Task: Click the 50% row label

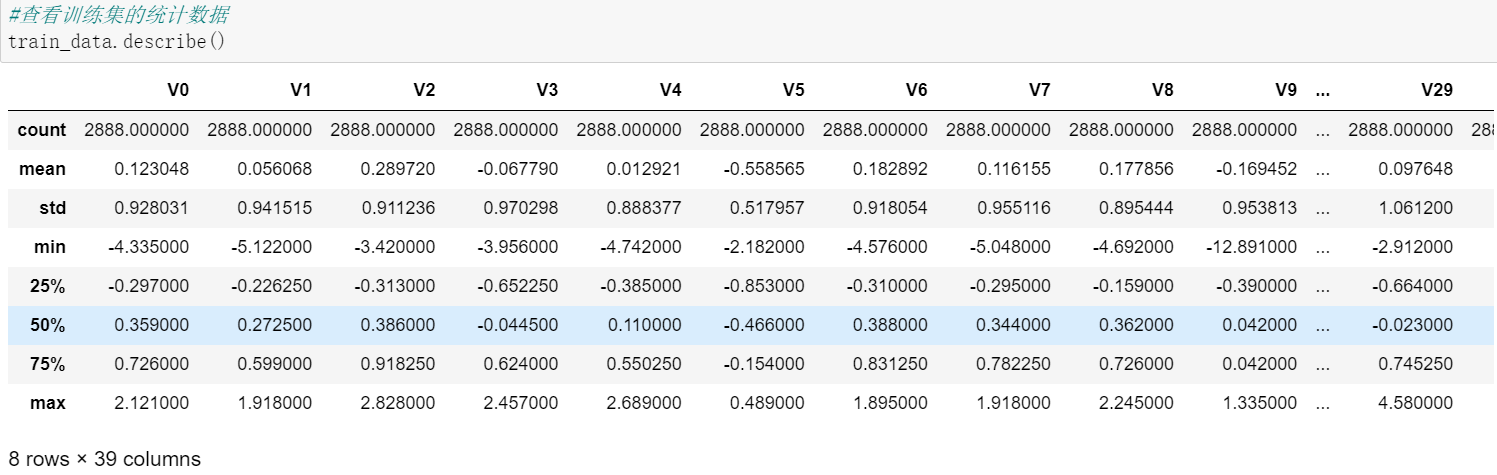Action: pyautogui.click(x=49, y=325)
